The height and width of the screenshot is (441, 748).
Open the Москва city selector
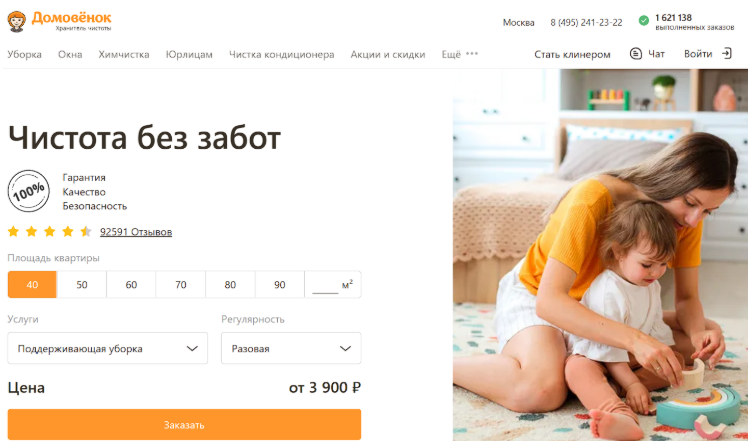coord(518,22)
